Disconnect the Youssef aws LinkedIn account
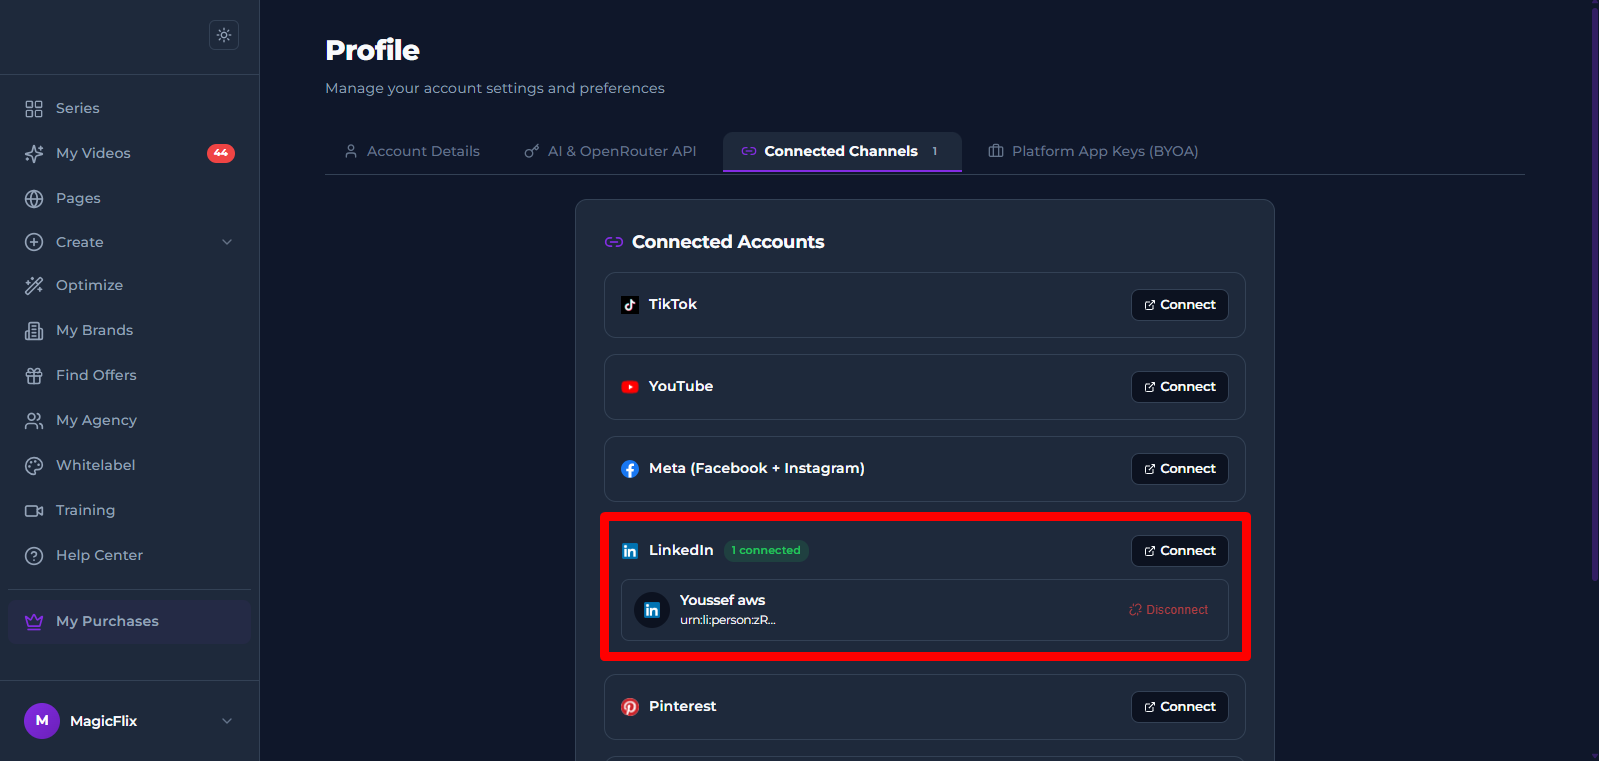 tap(1169, 610)
